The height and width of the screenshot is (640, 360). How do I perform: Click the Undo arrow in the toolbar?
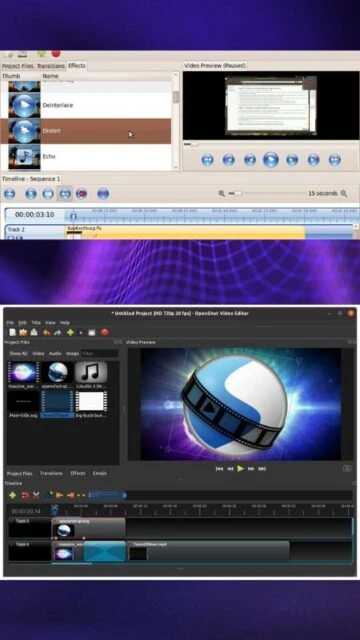(x=47, y=333)
